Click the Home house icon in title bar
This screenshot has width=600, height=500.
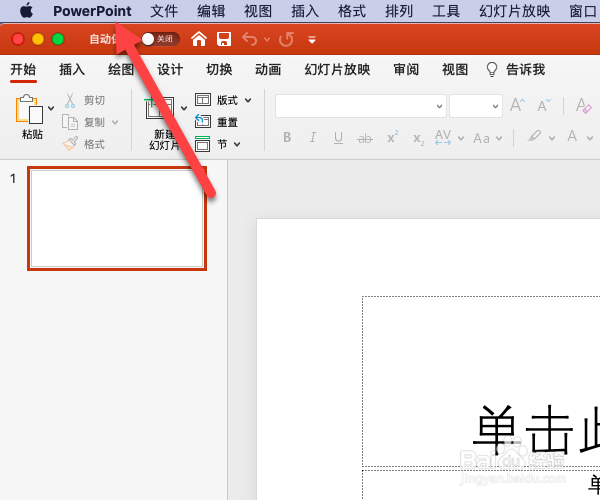199,39
